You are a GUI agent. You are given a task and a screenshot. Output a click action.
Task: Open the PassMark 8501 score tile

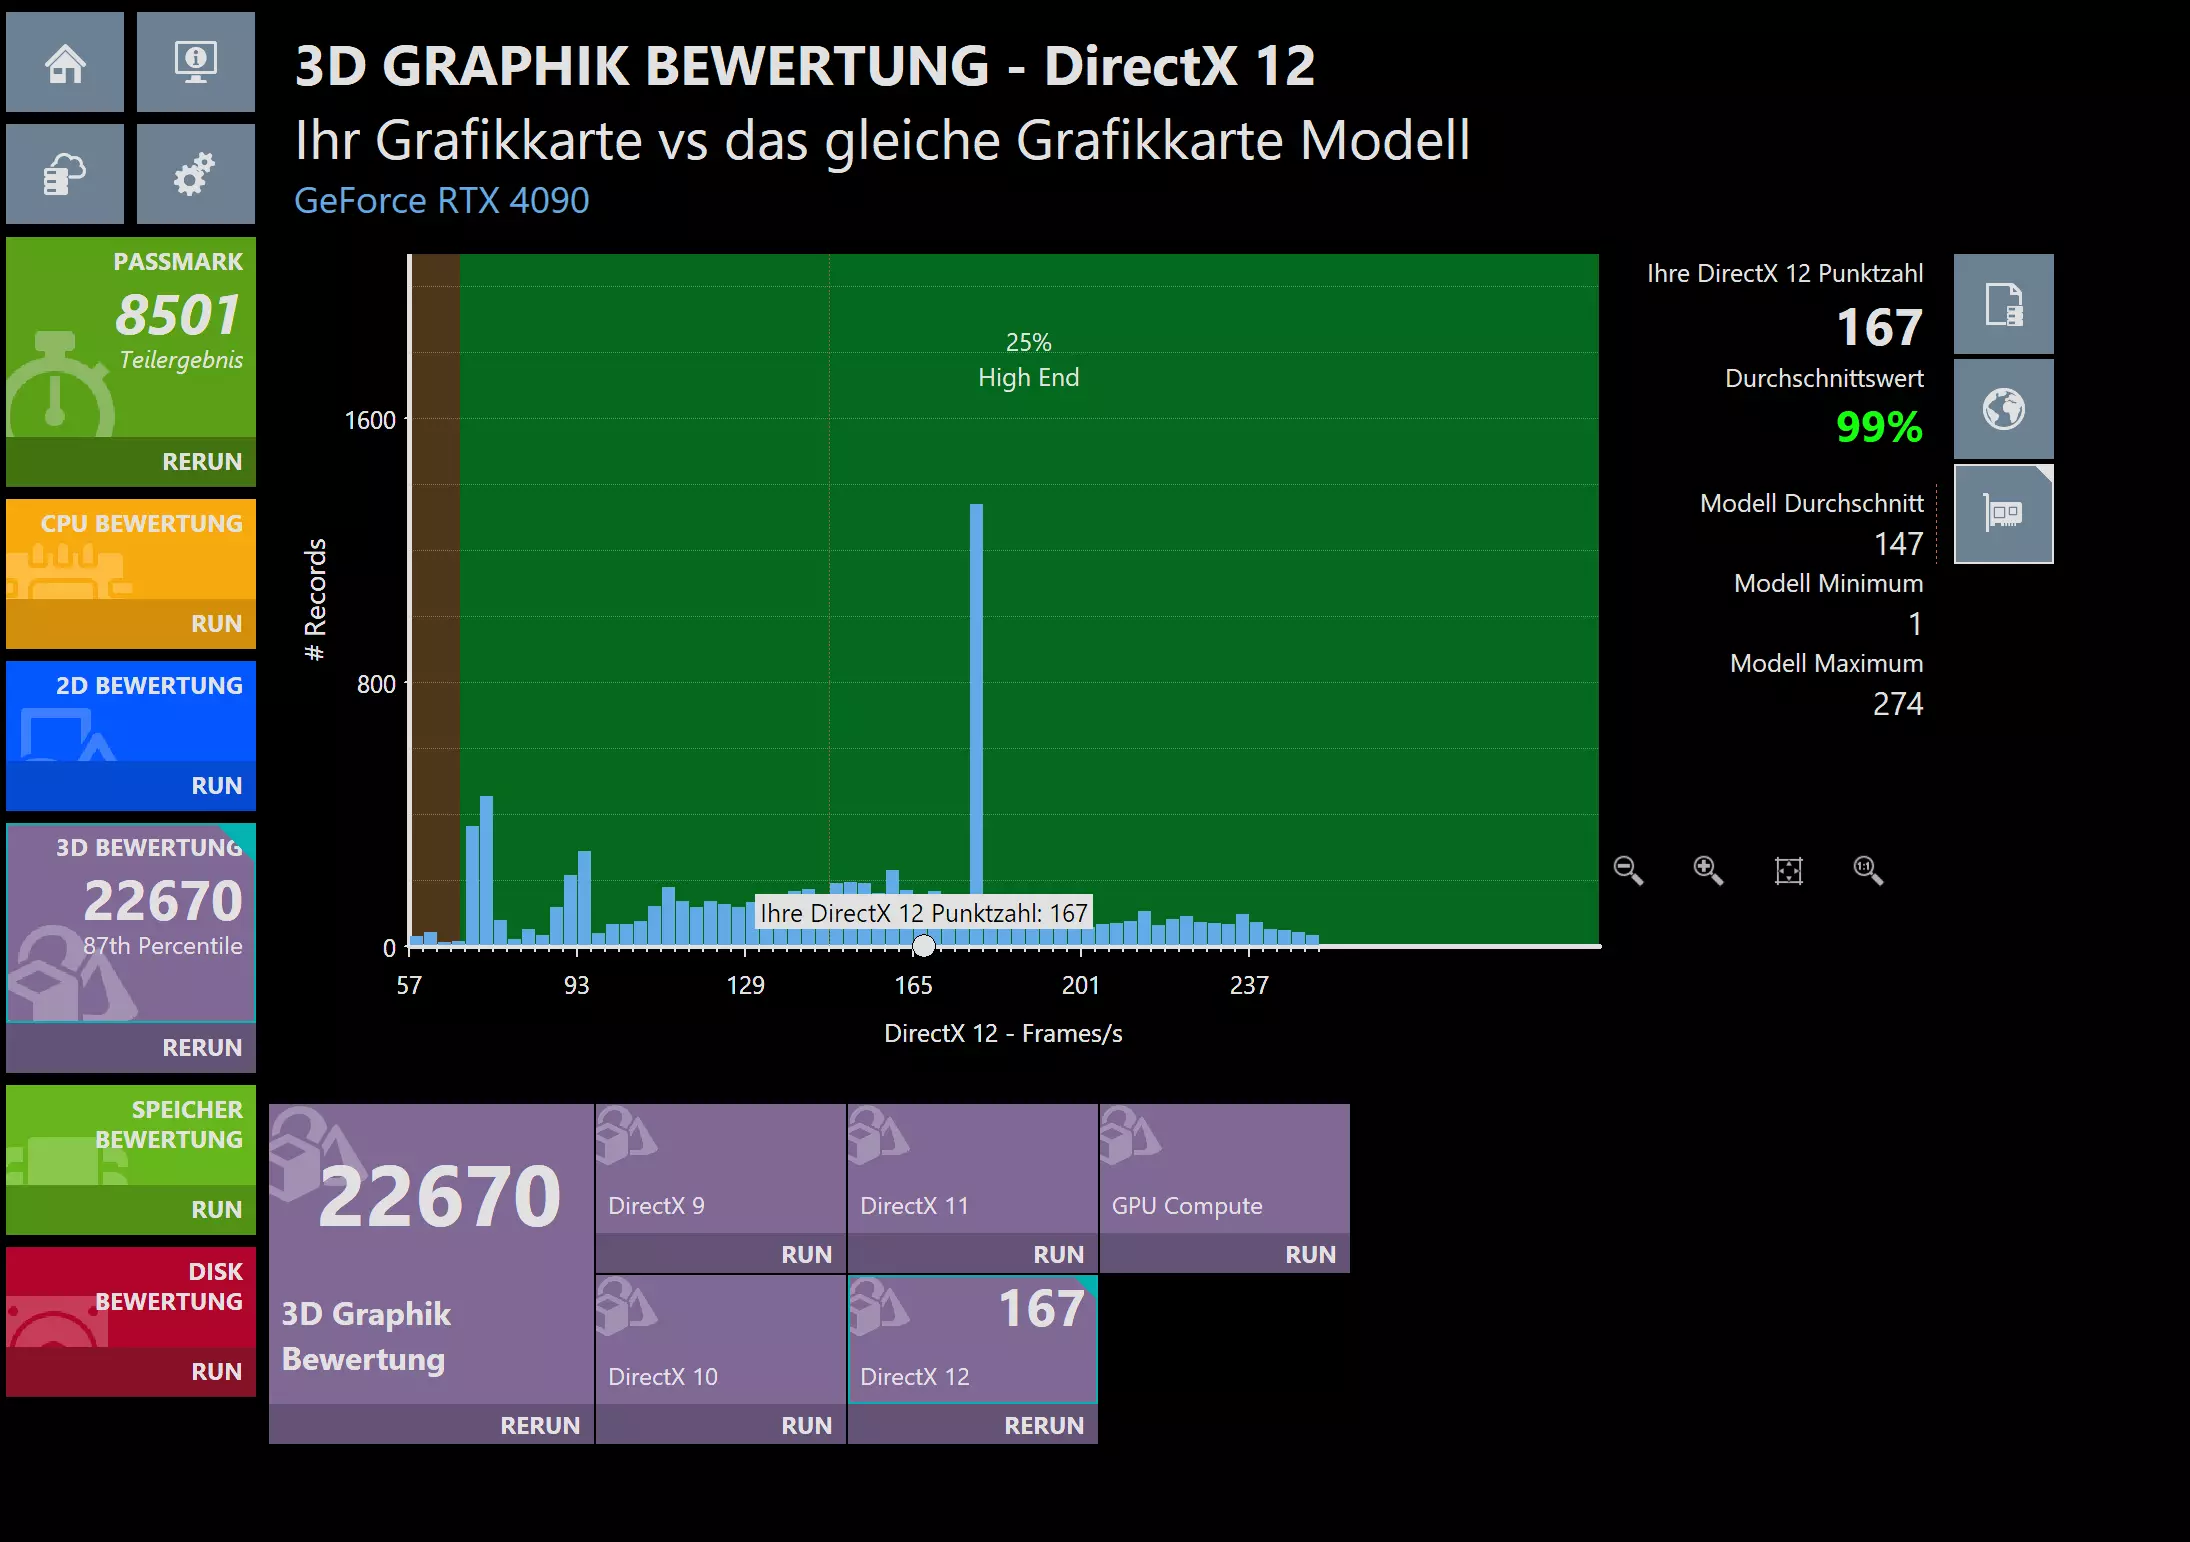[x=131, y=337]
